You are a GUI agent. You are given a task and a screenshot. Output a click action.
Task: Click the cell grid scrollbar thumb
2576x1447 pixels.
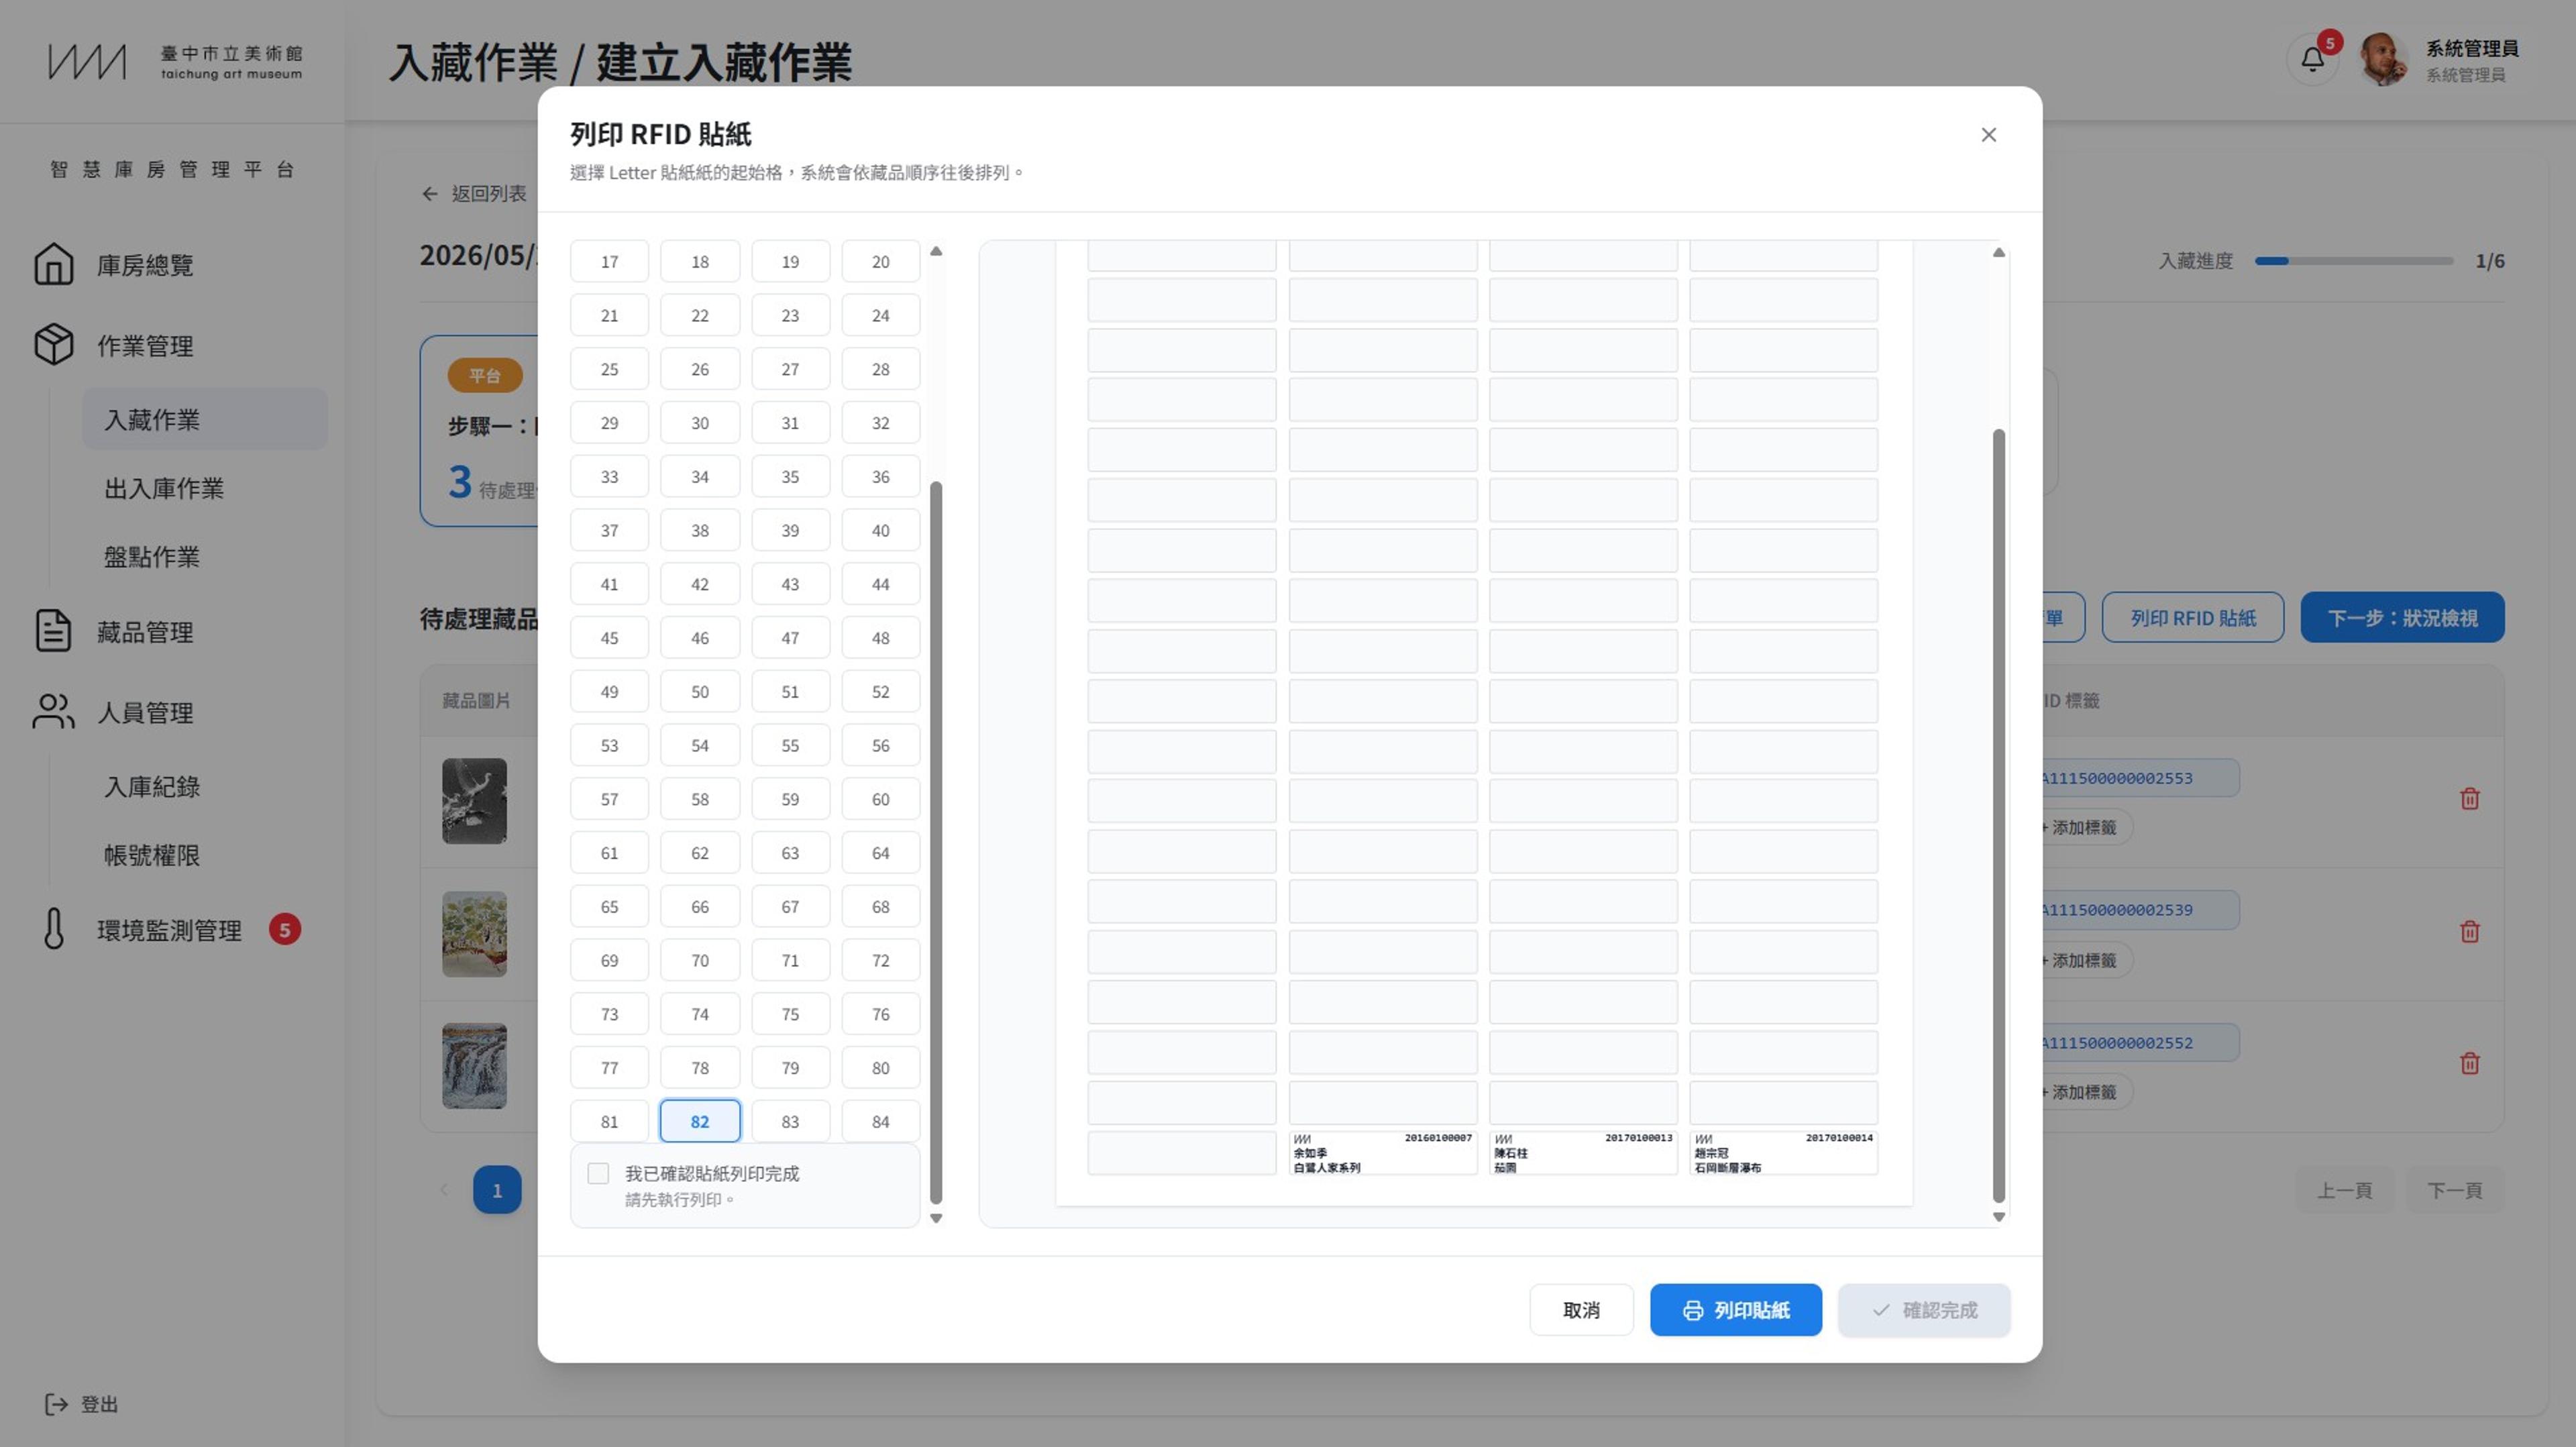point(936,842)
